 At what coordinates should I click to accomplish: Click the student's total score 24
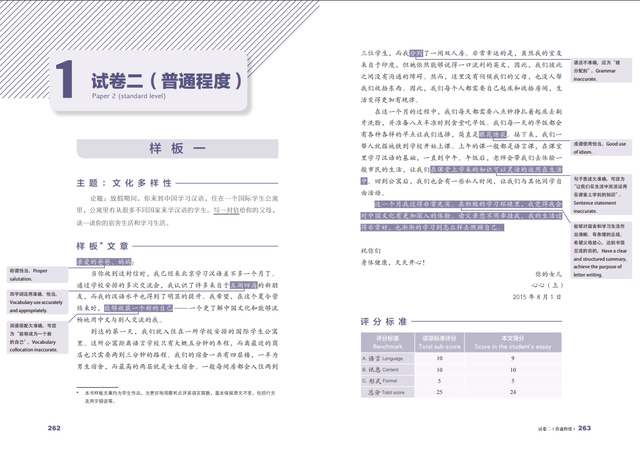click(513, 392)
